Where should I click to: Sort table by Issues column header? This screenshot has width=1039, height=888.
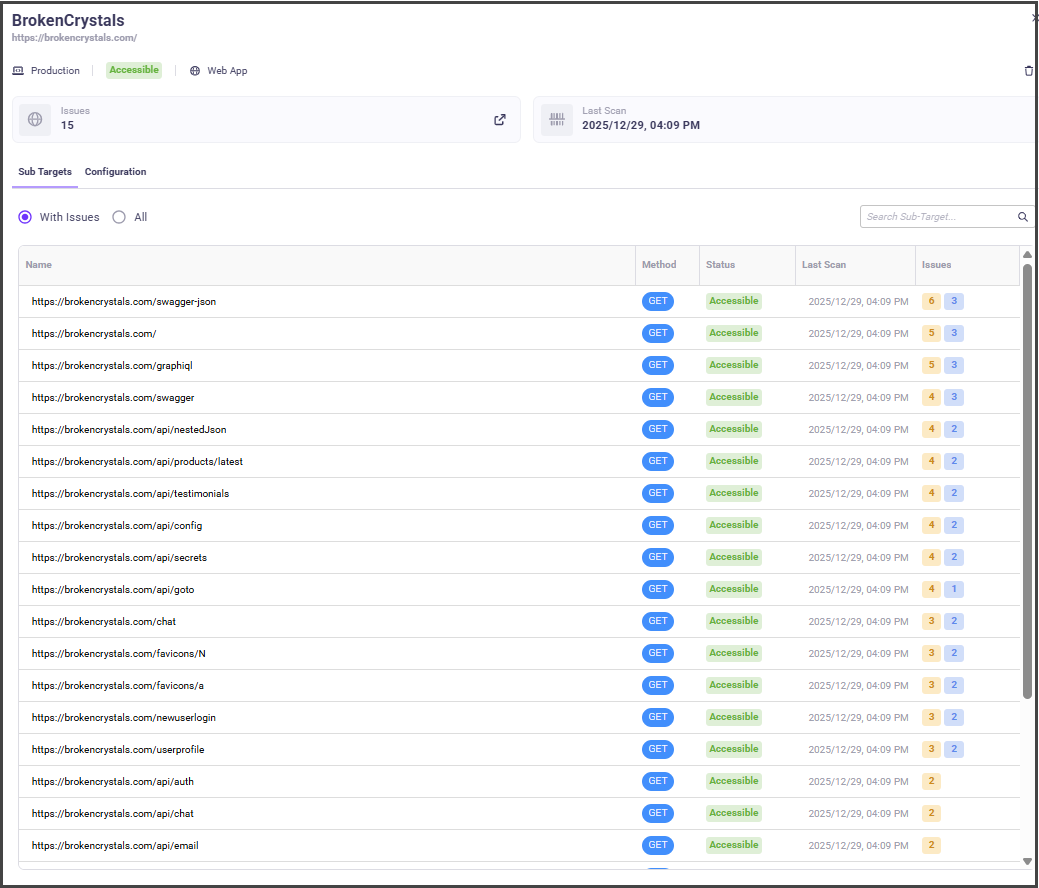pos(936,265)
